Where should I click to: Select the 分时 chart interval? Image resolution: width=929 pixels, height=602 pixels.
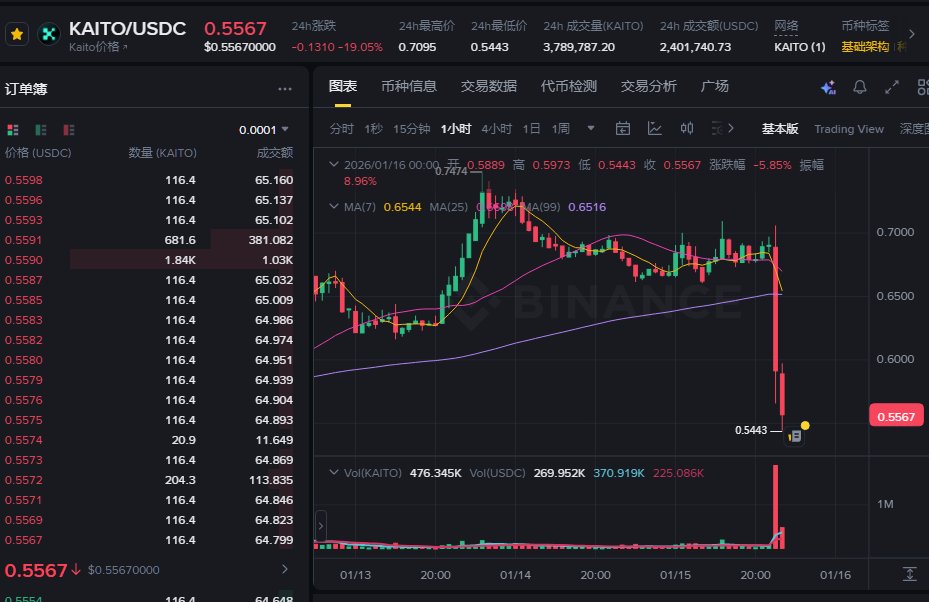[341, 129]
